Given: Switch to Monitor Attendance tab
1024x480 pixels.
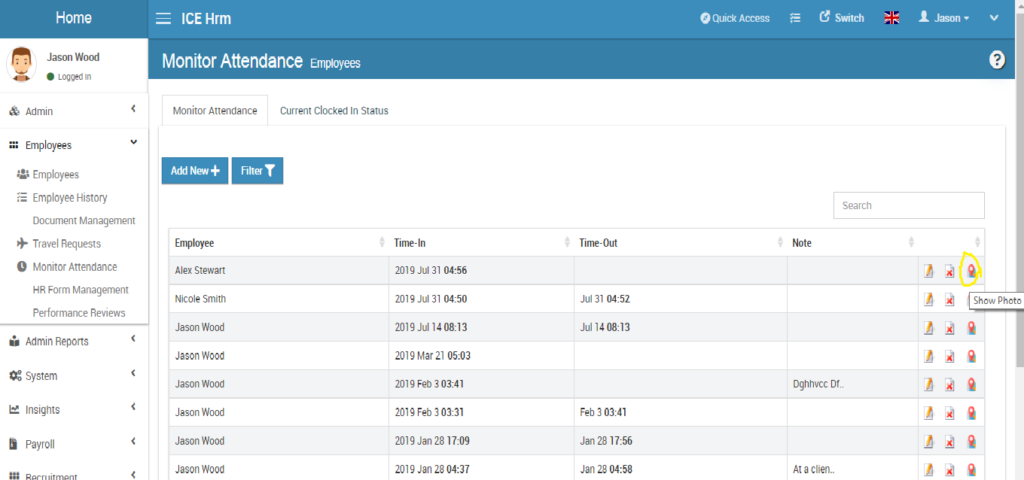Looking at the screenshot, I should [x=215, y=110].
